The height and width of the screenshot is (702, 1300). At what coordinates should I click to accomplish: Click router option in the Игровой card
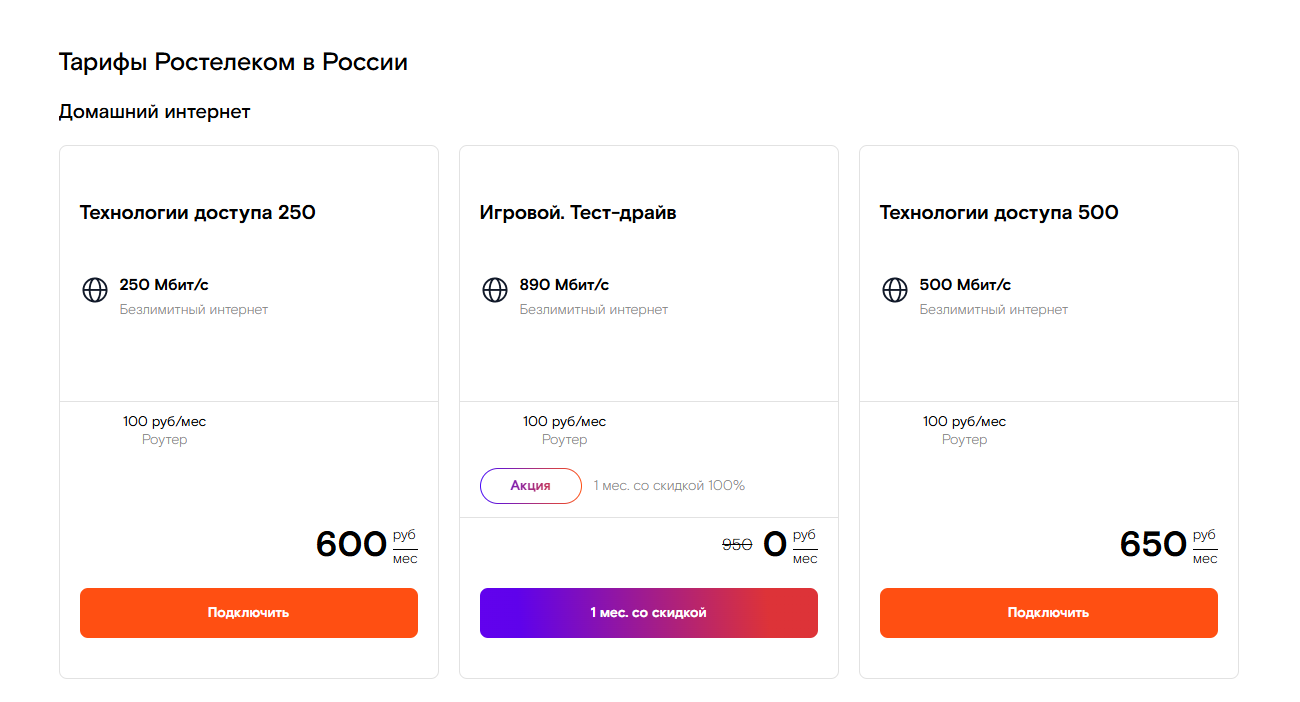click(564, 430)
